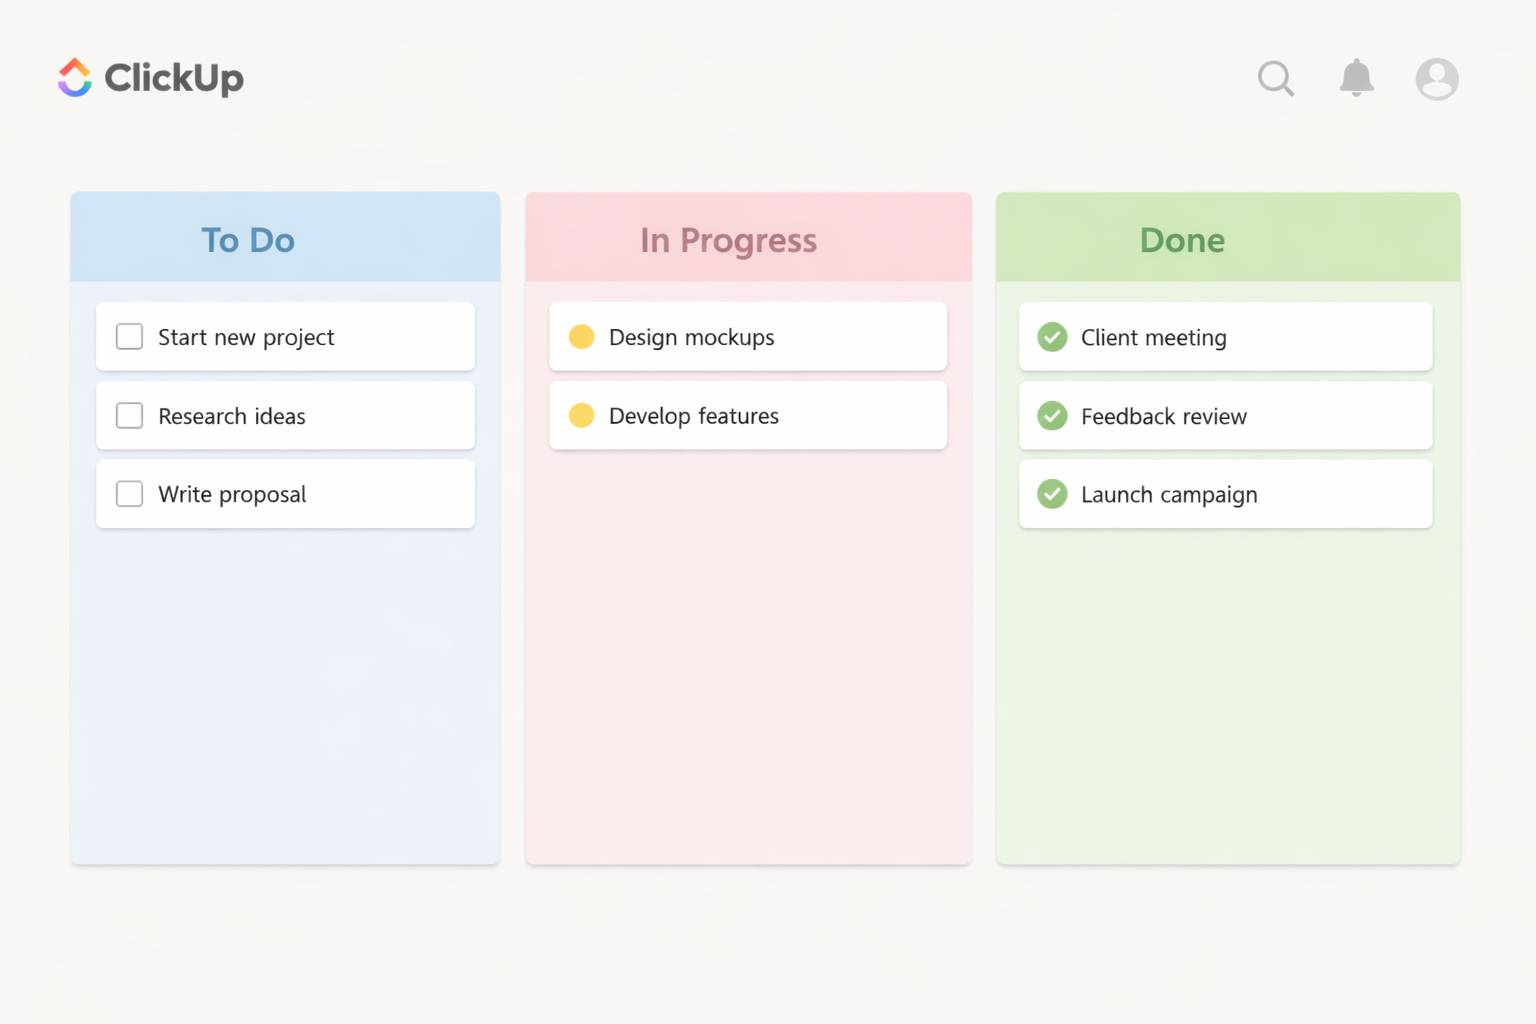Click green checkmark on Client meeting
1536x1024 pixels.
coord(1052,337)
